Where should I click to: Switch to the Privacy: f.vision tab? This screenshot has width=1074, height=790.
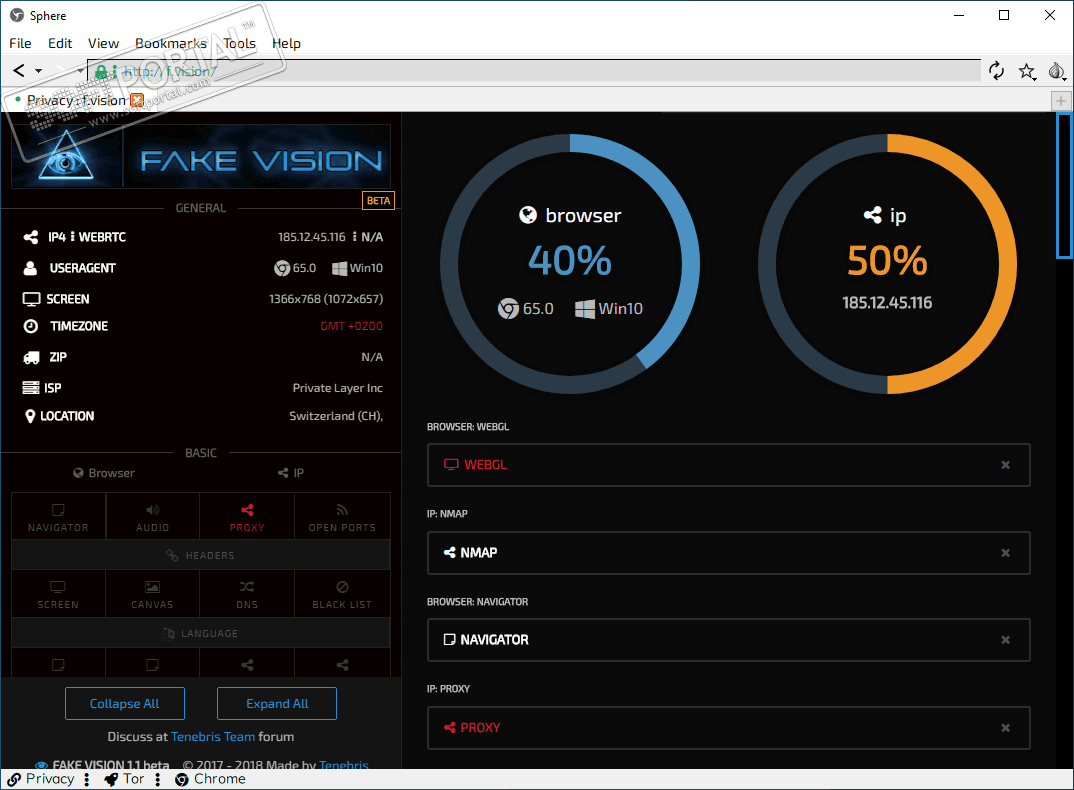(x=76, y=100)
